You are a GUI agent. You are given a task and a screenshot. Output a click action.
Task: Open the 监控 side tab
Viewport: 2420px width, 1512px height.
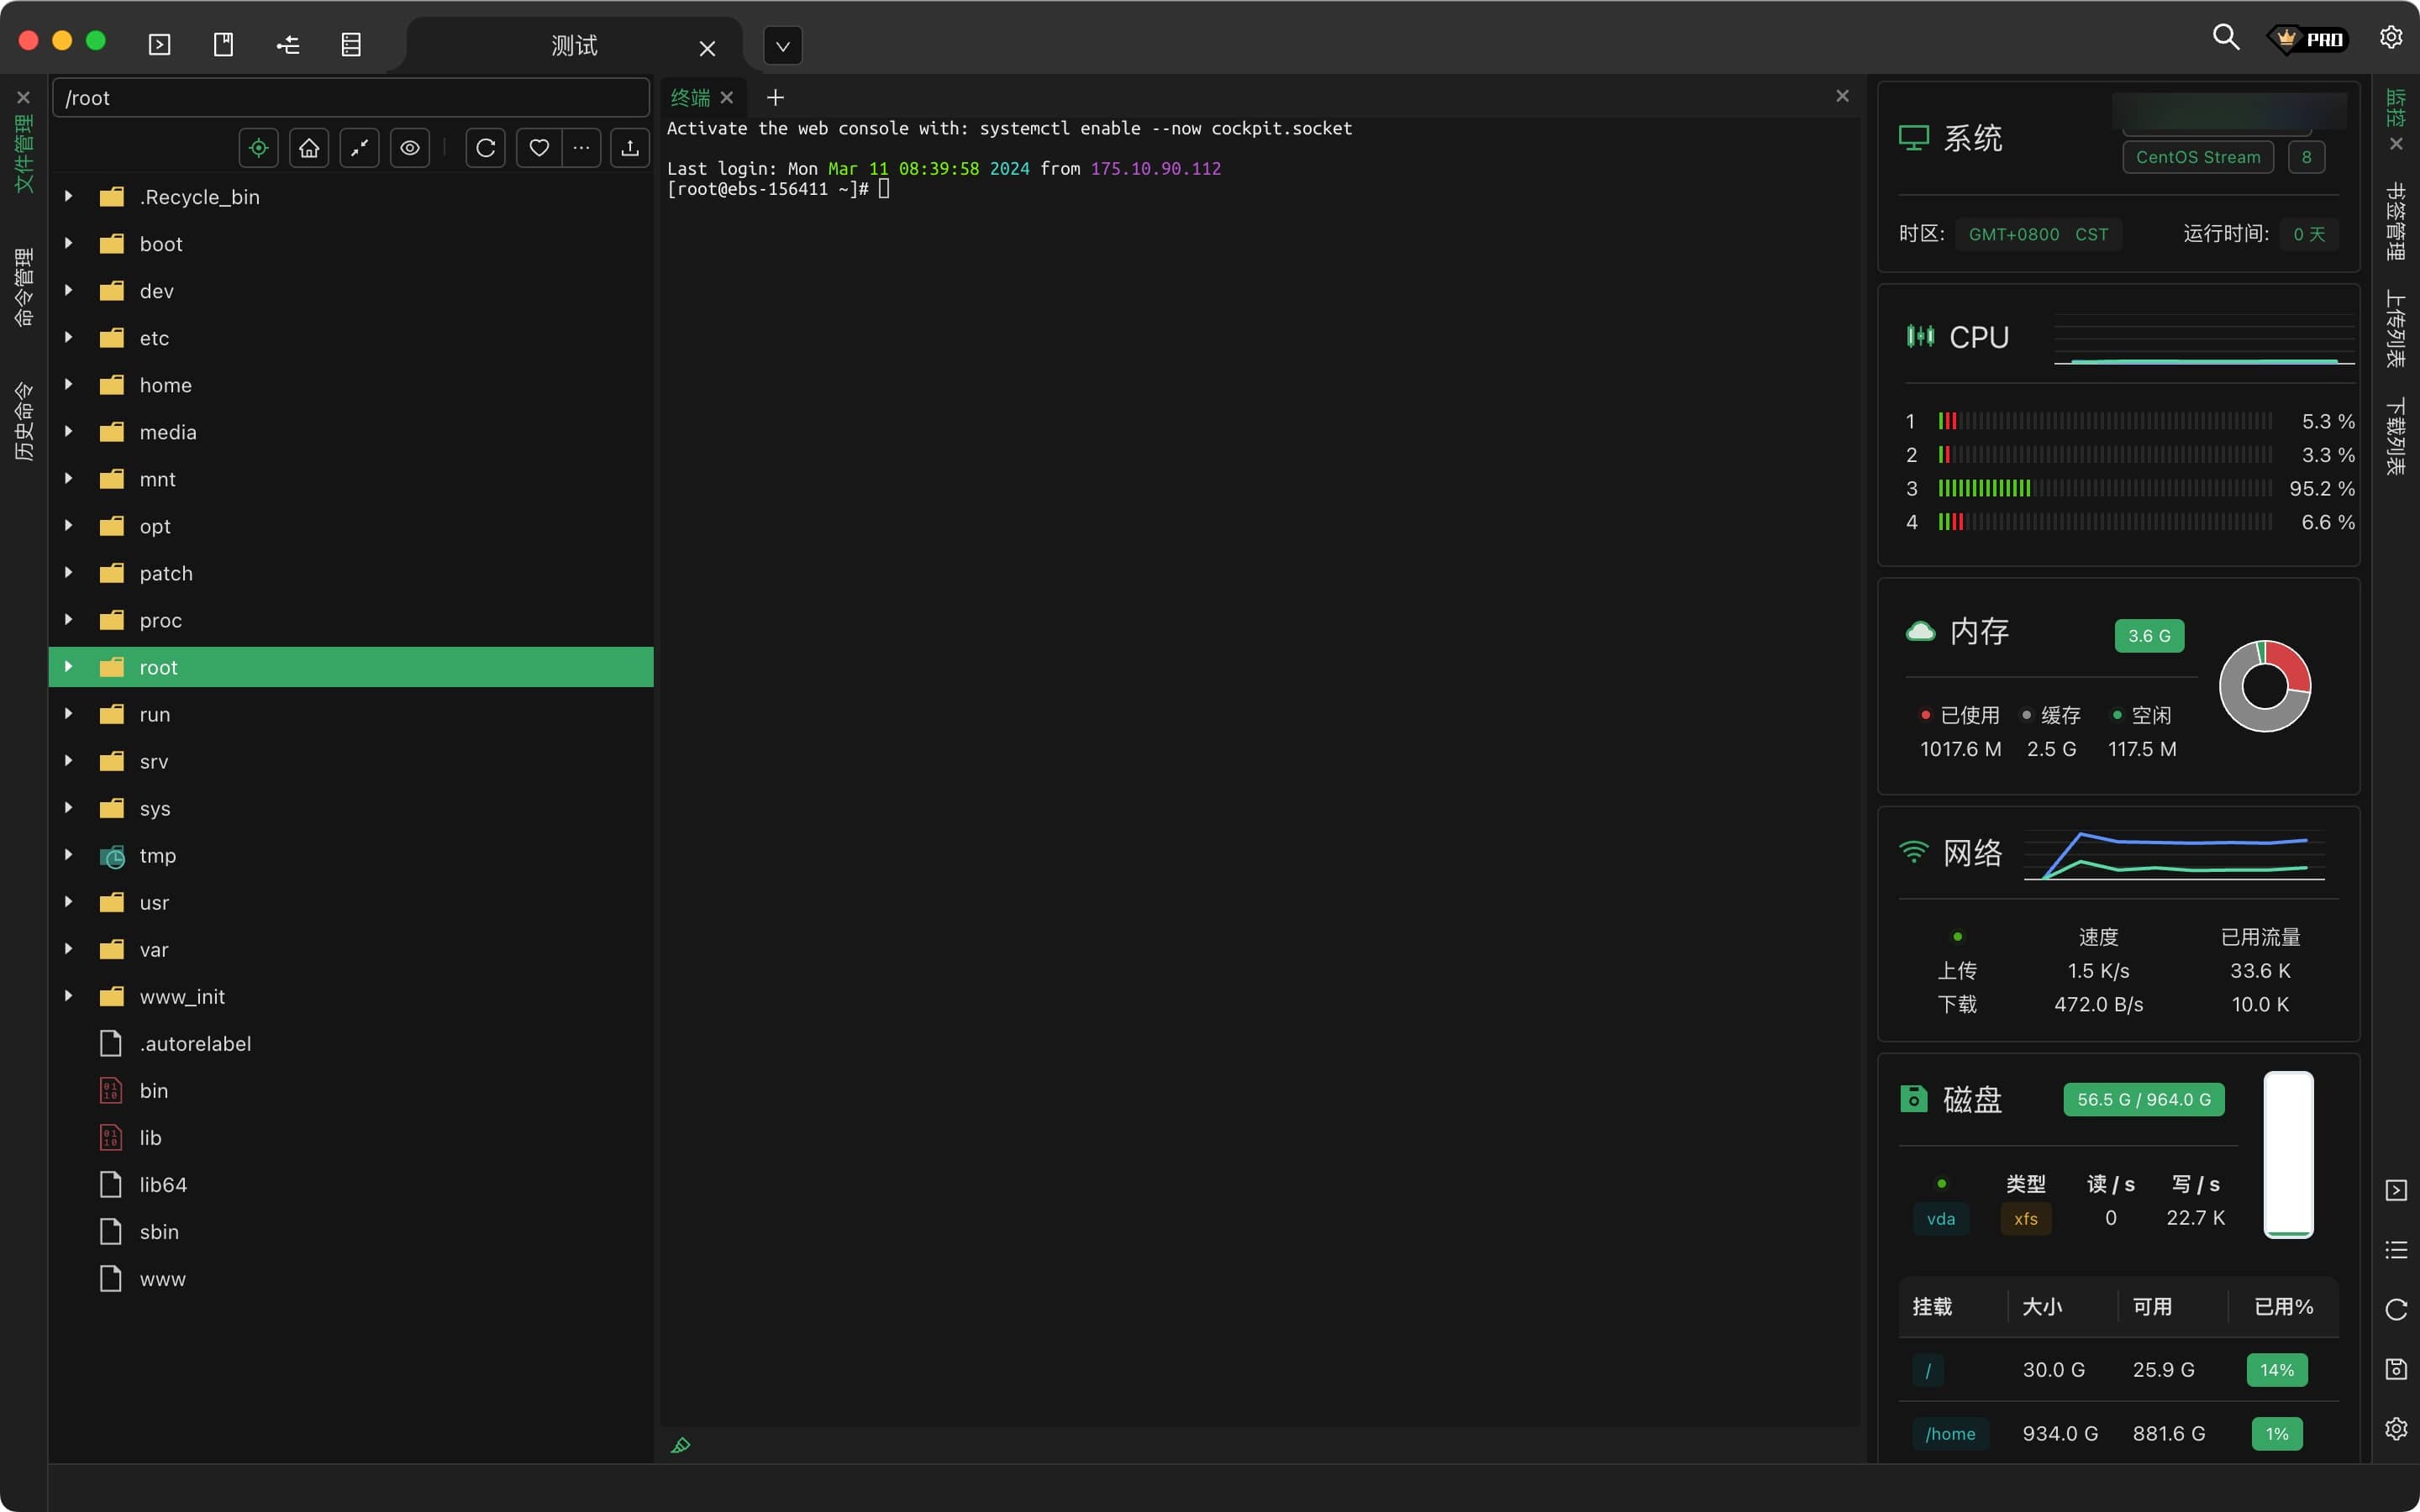coord(2396,107)
